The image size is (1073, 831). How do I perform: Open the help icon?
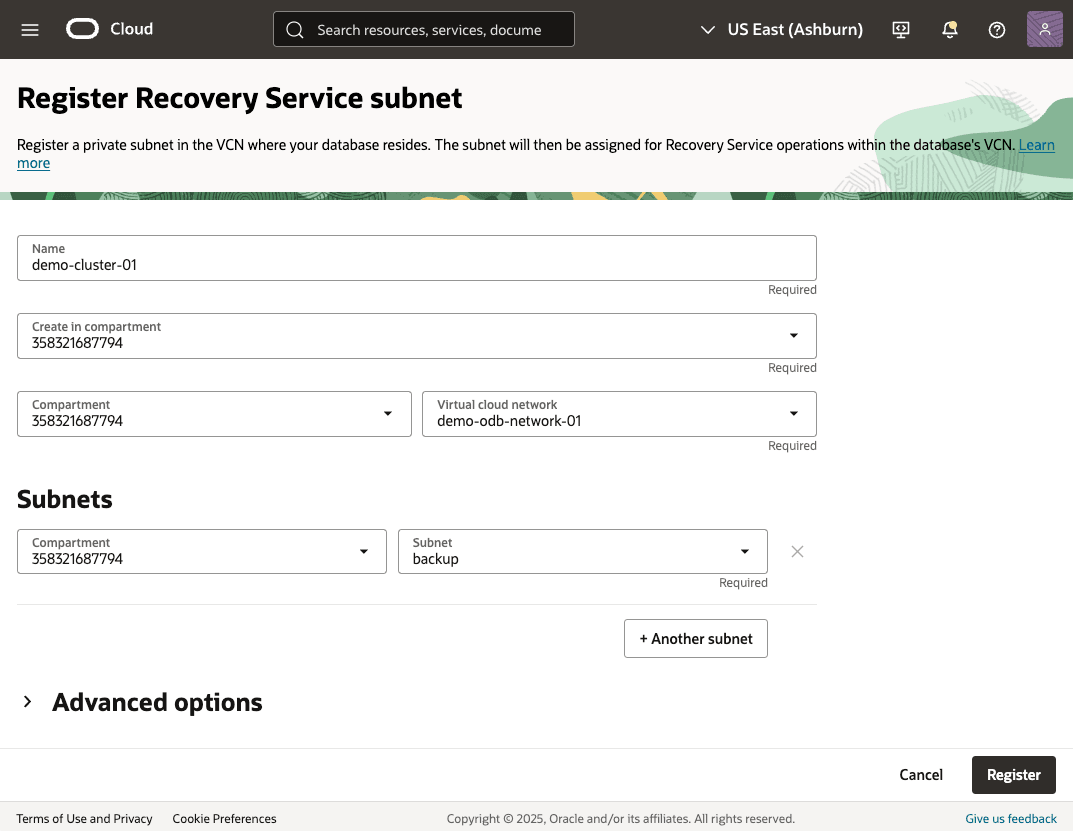click(997, 30)
